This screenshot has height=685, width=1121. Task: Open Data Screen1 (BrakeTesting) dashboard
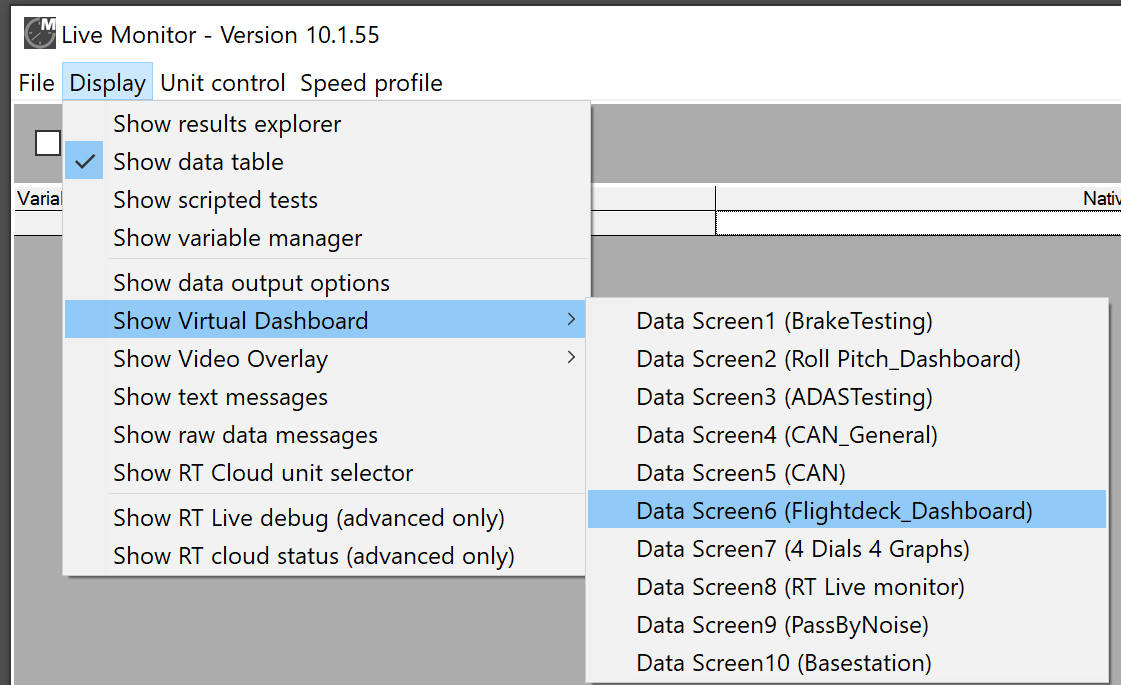(784, 321)
